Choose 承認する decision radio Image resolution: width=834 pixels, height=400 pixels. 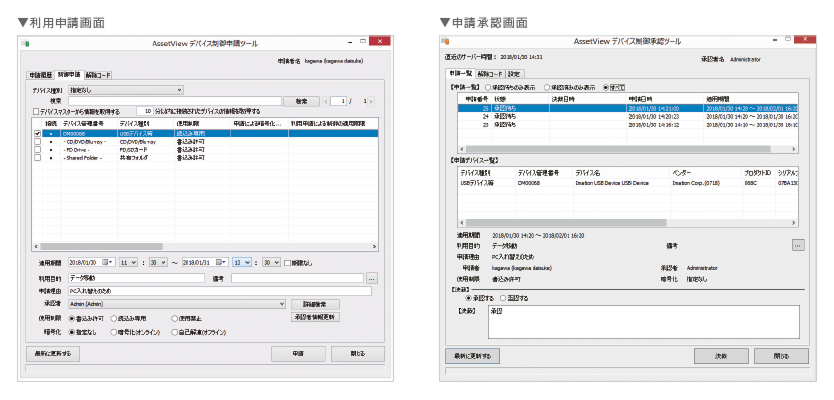(469, 298)
